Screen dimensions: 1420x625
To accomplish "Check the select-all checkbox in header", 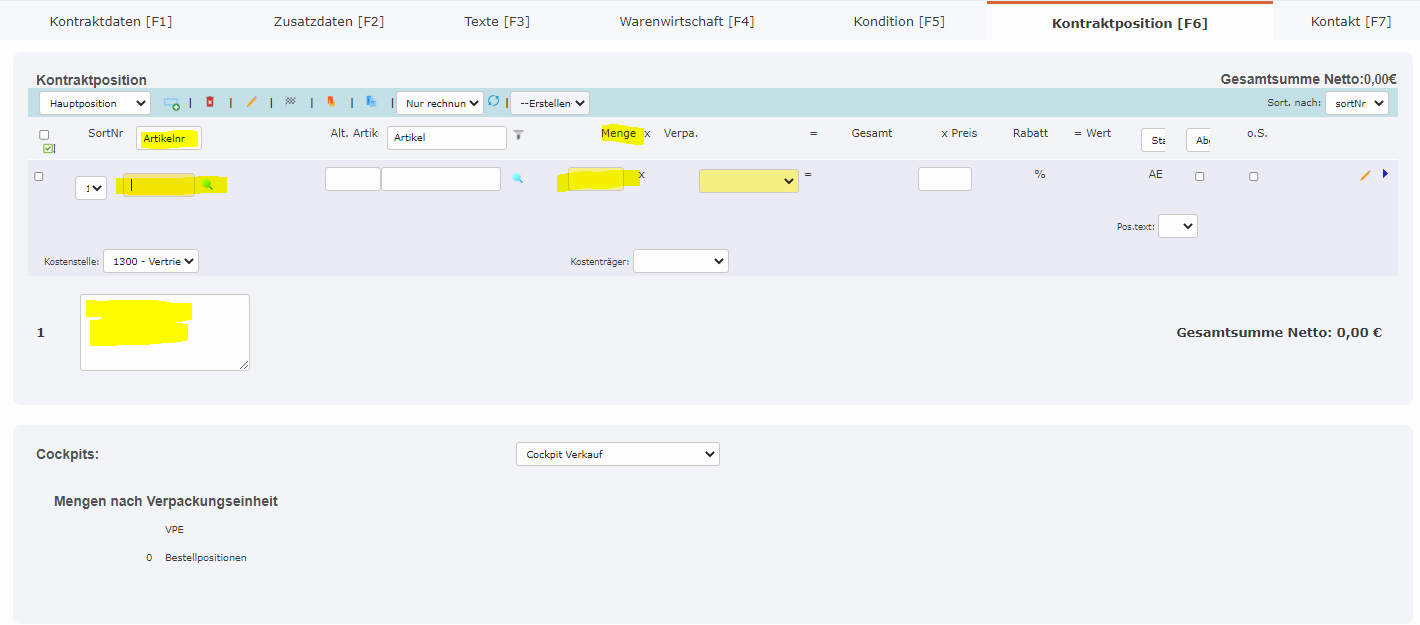I will coord(44,135).
